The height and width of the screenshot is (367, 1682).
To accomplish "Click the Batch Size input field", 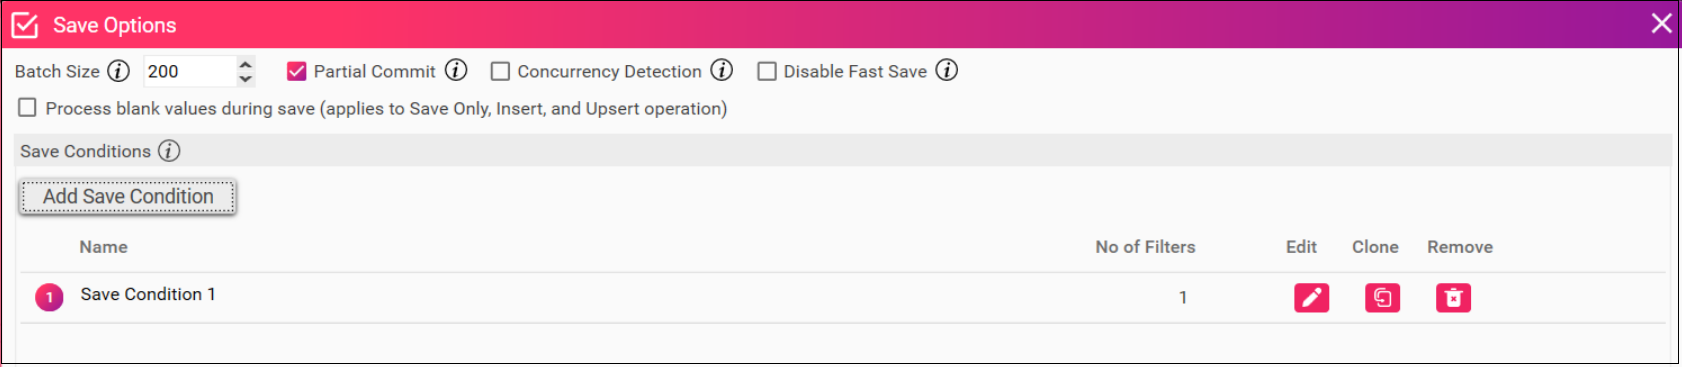I will tap(190, 71).
